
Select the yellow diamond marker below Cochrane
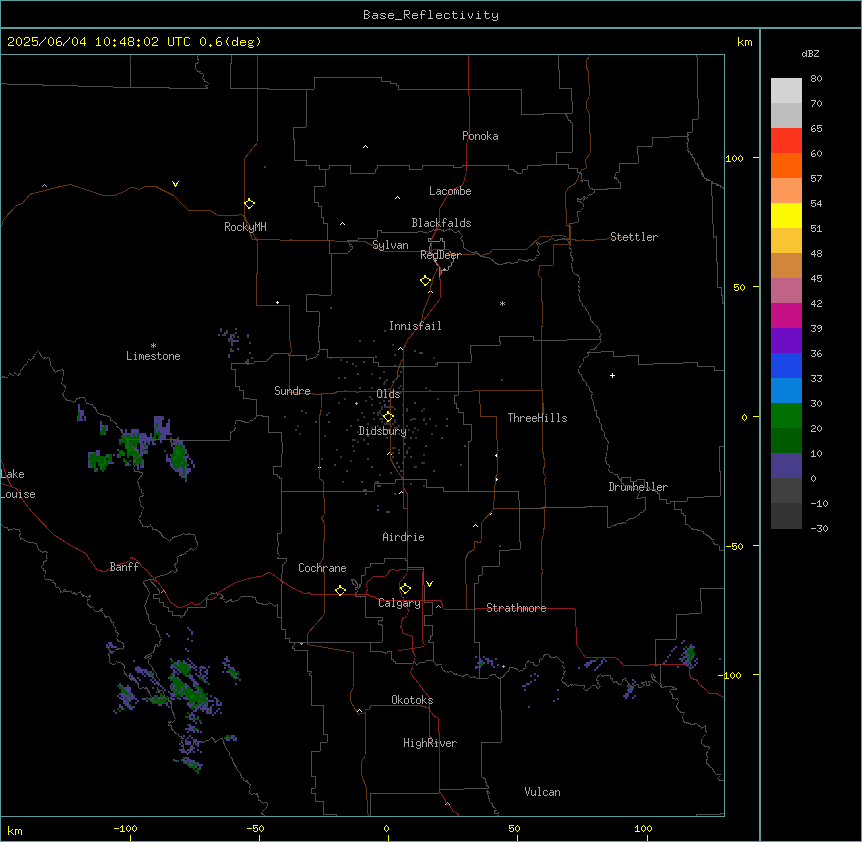click(x=340, y=590)
